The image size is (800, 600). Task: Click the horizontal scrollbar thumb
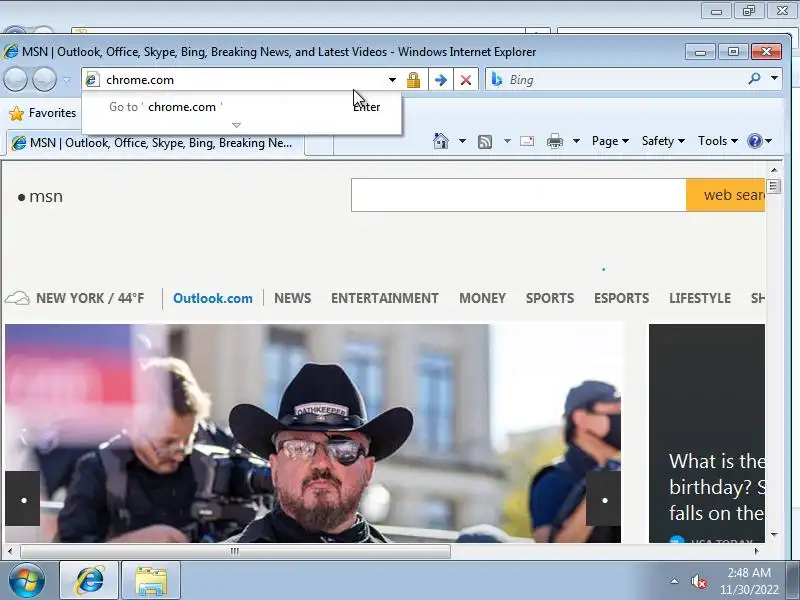pos(235,551)
